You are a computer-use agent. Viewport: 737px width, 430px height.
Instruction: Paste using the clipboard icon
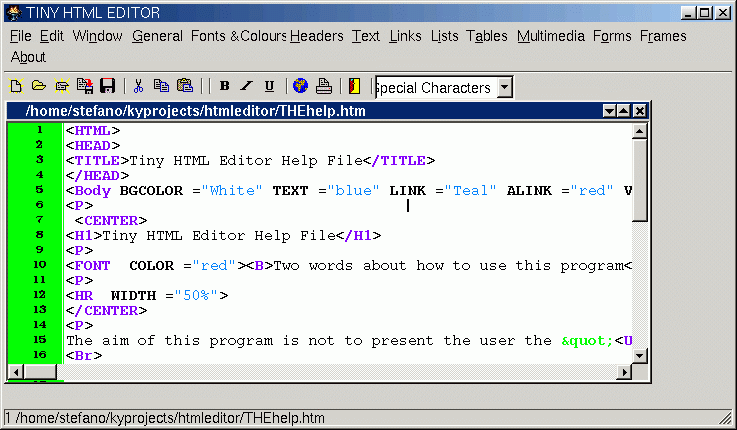coord(184,87)
